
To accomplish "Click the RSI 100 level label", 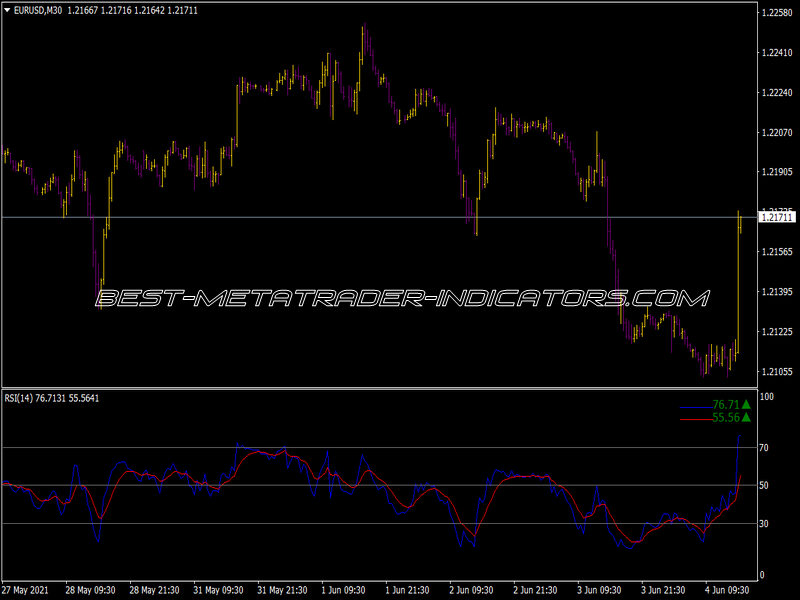I will pyautogui.click(x=766, y=397).
